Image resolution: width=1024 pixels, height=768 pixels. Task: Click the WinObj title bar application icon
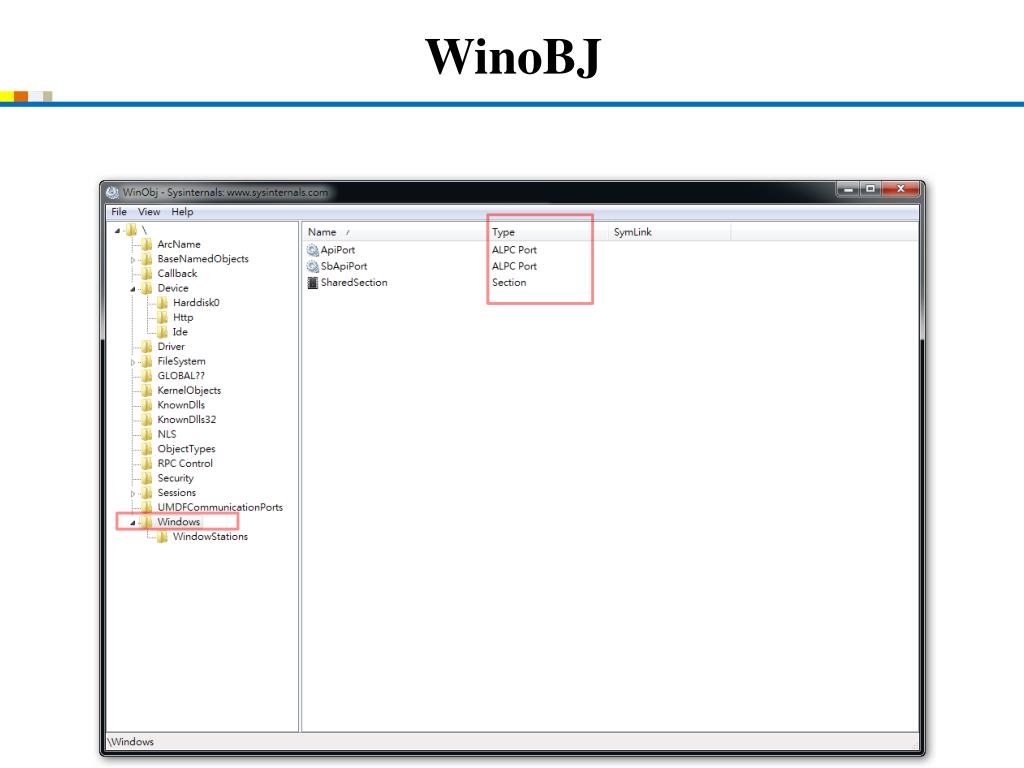tap(112, 192)
